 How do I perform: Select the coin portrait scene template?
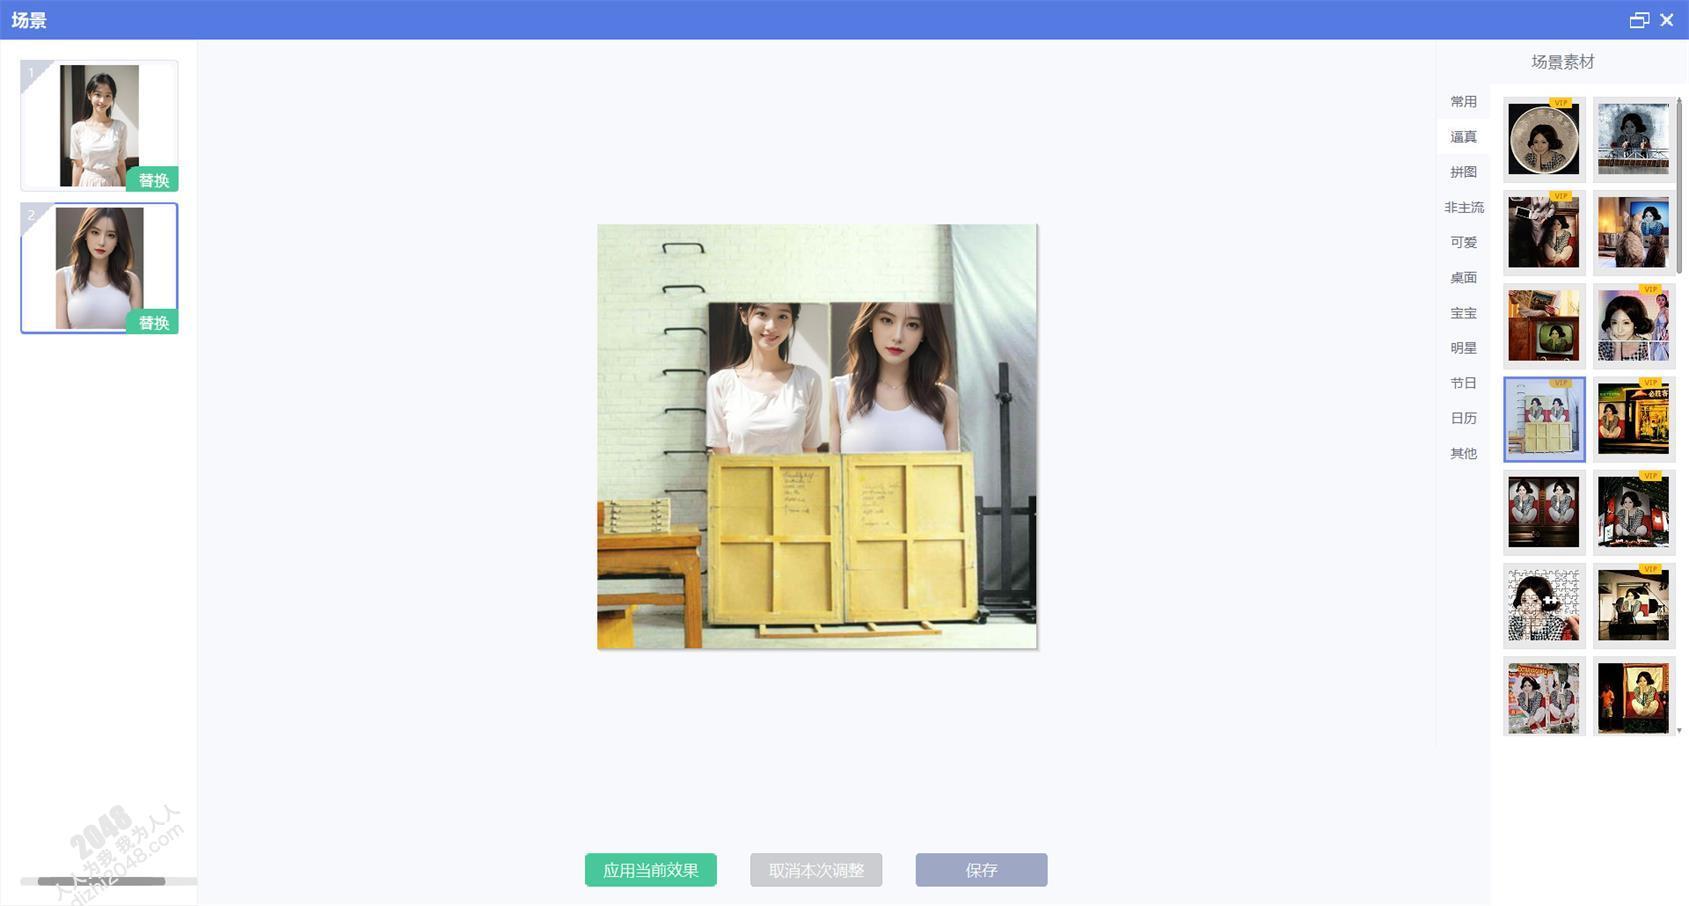(x=1543, y=139)
